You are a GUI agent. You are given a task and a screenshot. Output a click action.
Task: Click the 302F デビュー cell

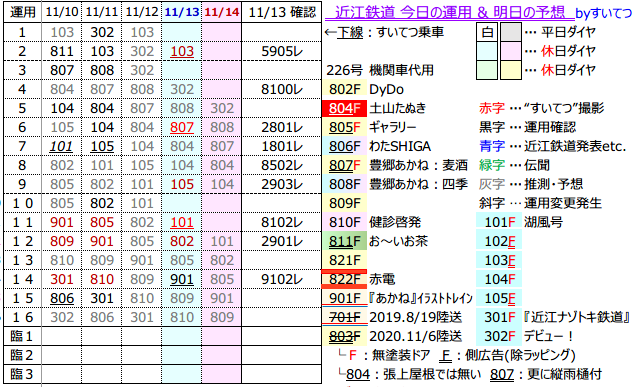point(499,336)
